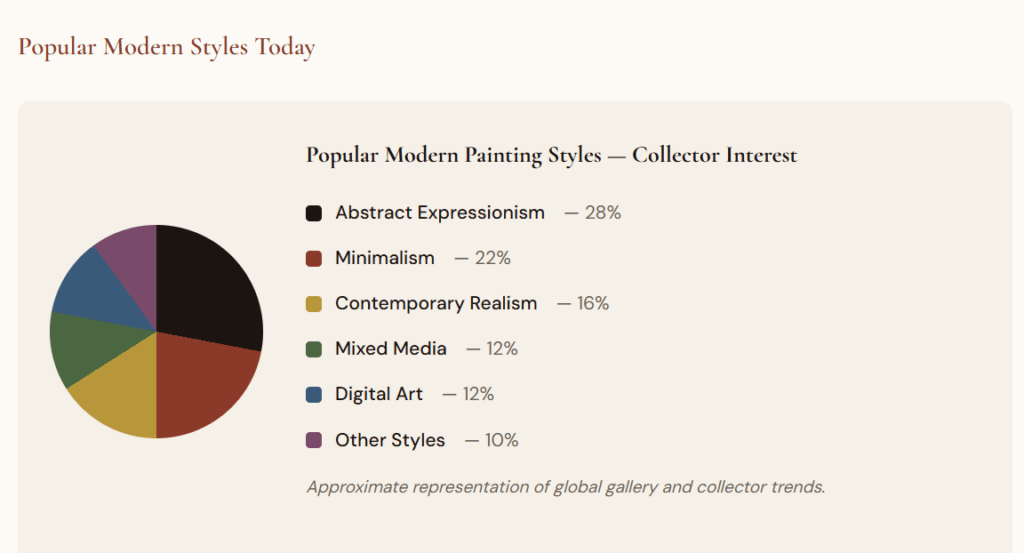Click the purple Other Styles legend swatch

pyautogui.click(x=314, y=440)
